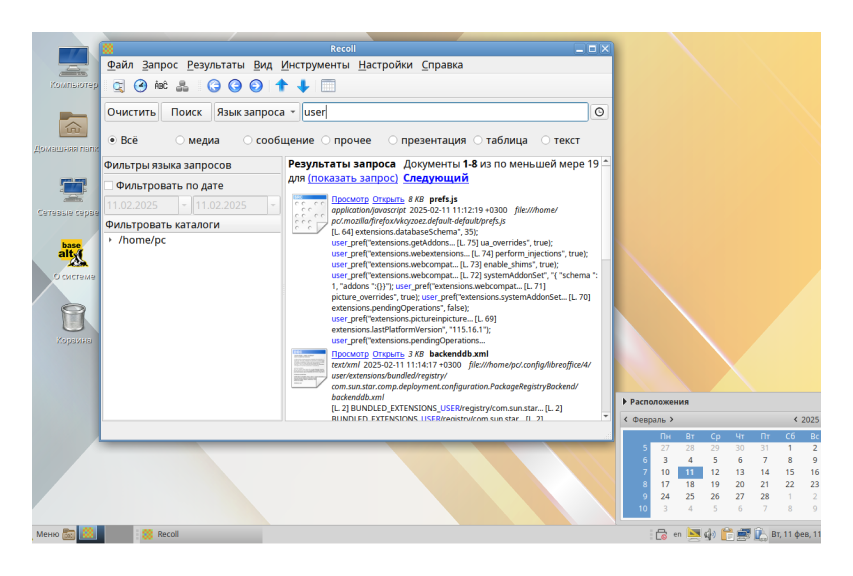Select the текст radio button
The height and width of the screenshot is (576, 853).
point(545,140)
